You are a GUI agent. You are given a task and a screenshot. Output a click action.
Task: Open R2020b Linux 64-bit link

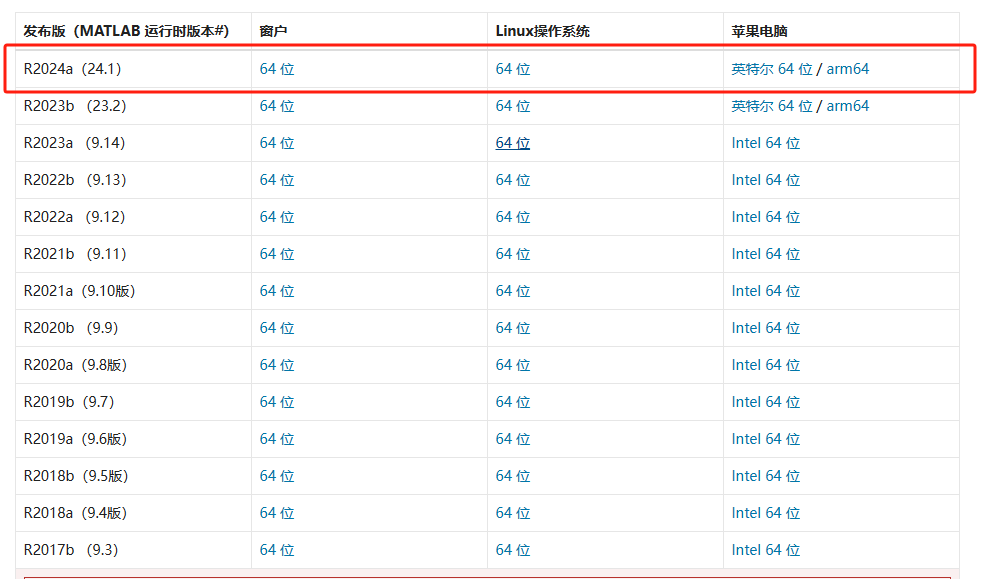point(513,327)
